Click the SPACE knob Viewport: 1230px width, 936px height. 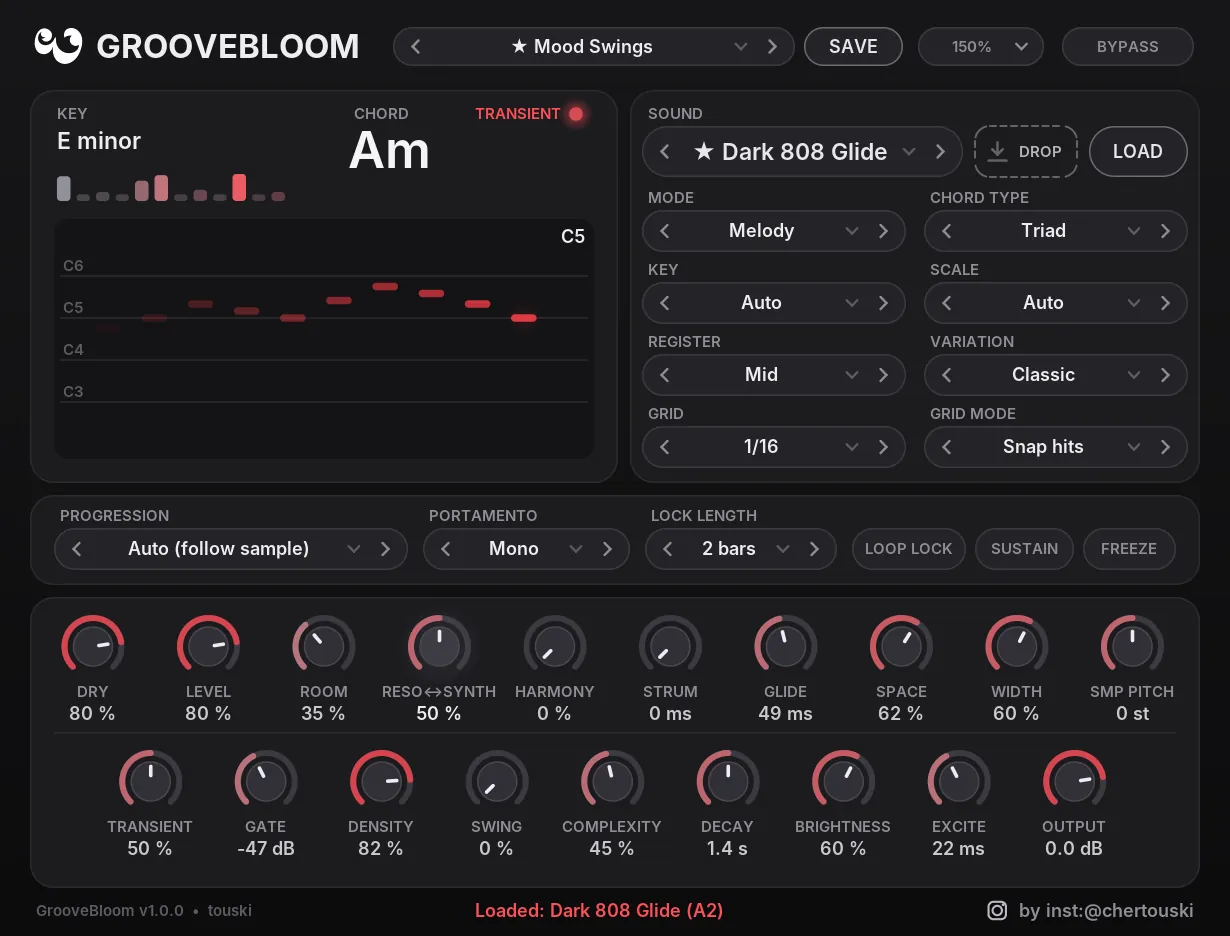point(901,646)
